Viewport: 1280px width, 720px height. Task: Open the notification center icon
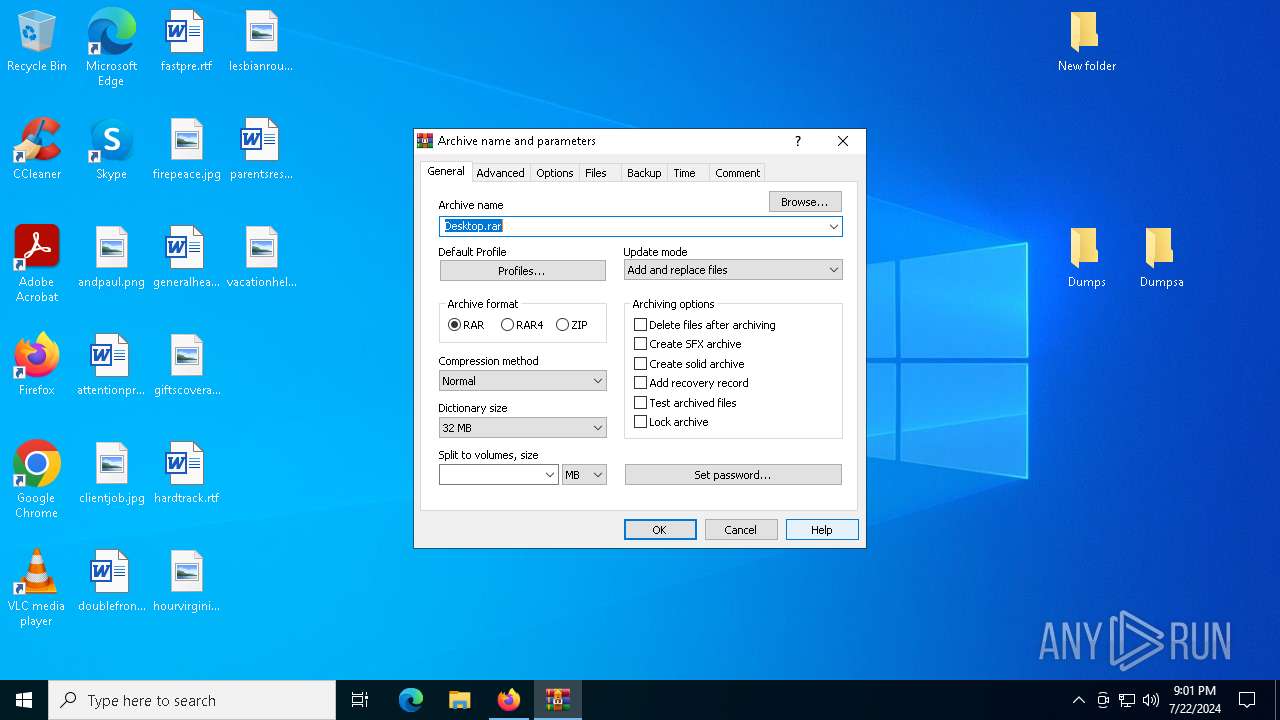1247,700
